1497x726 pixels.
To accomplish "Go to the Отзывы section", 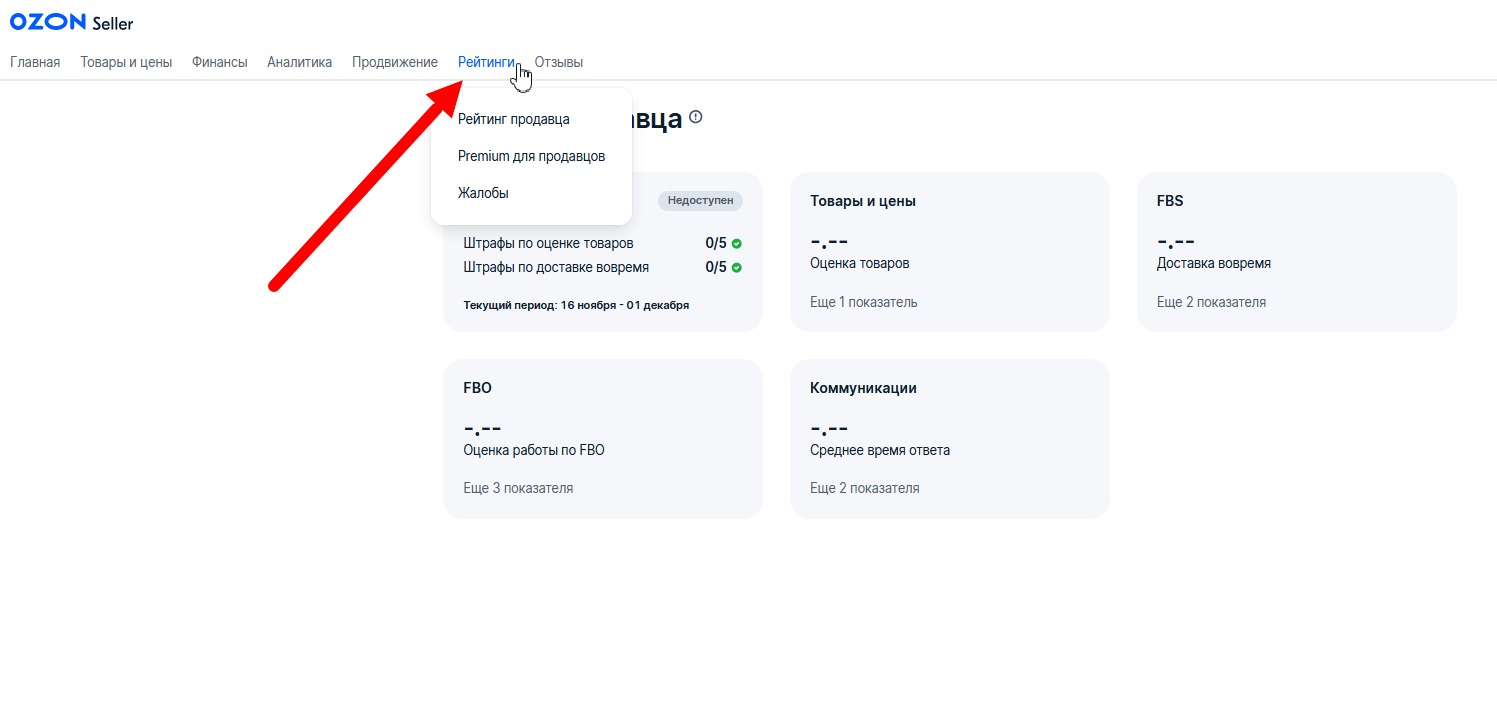I will click(x=559, y=62).
